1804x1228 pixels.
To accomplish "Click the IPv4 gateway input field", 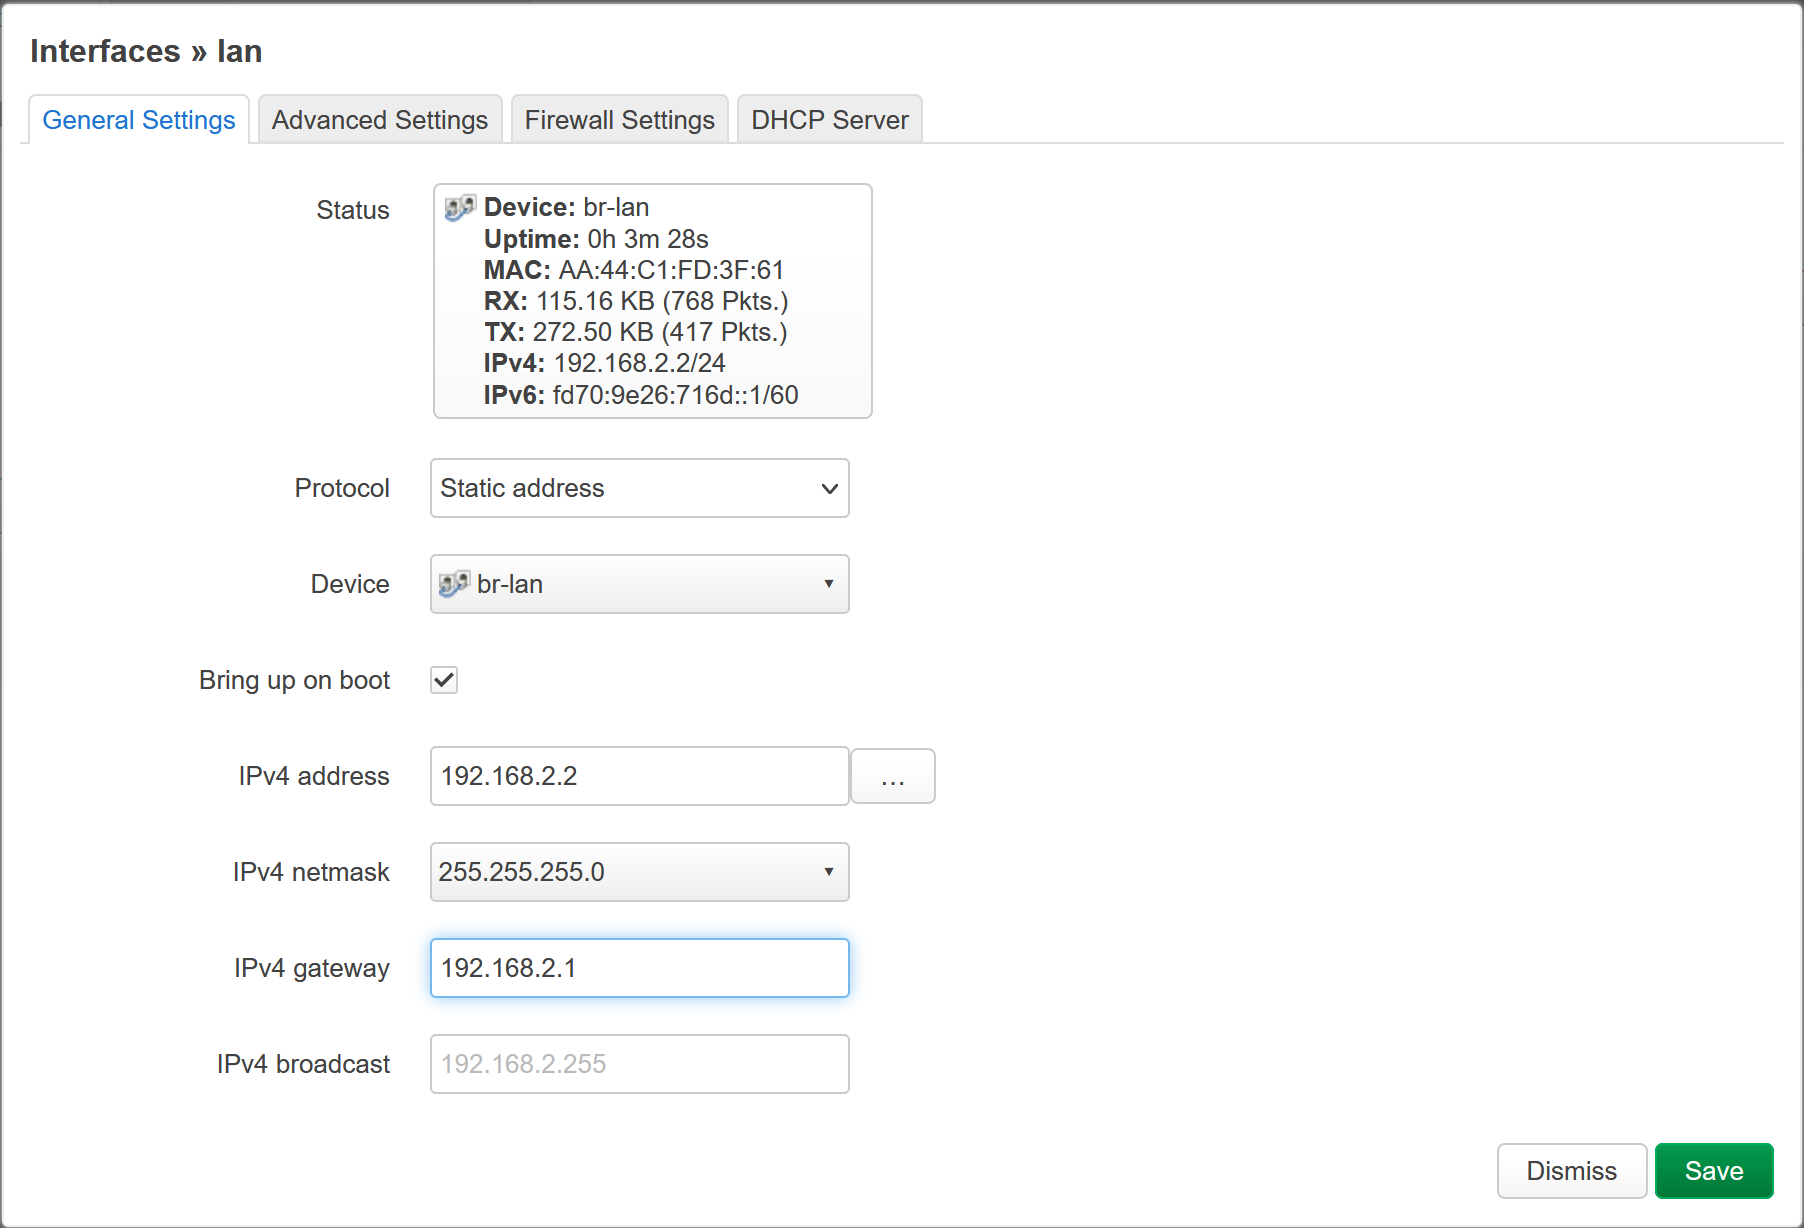I will [x=639, y=967].
